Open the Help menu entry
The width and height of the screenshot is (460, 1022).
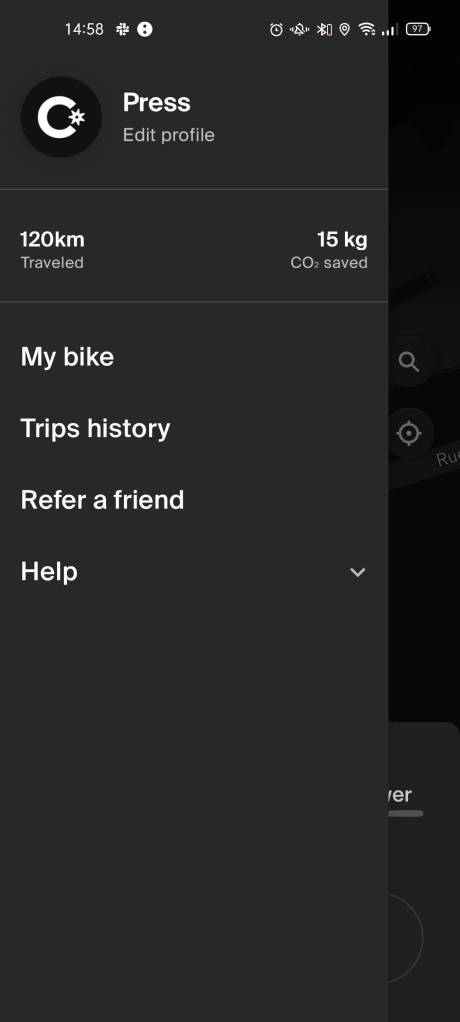(194, 572)
